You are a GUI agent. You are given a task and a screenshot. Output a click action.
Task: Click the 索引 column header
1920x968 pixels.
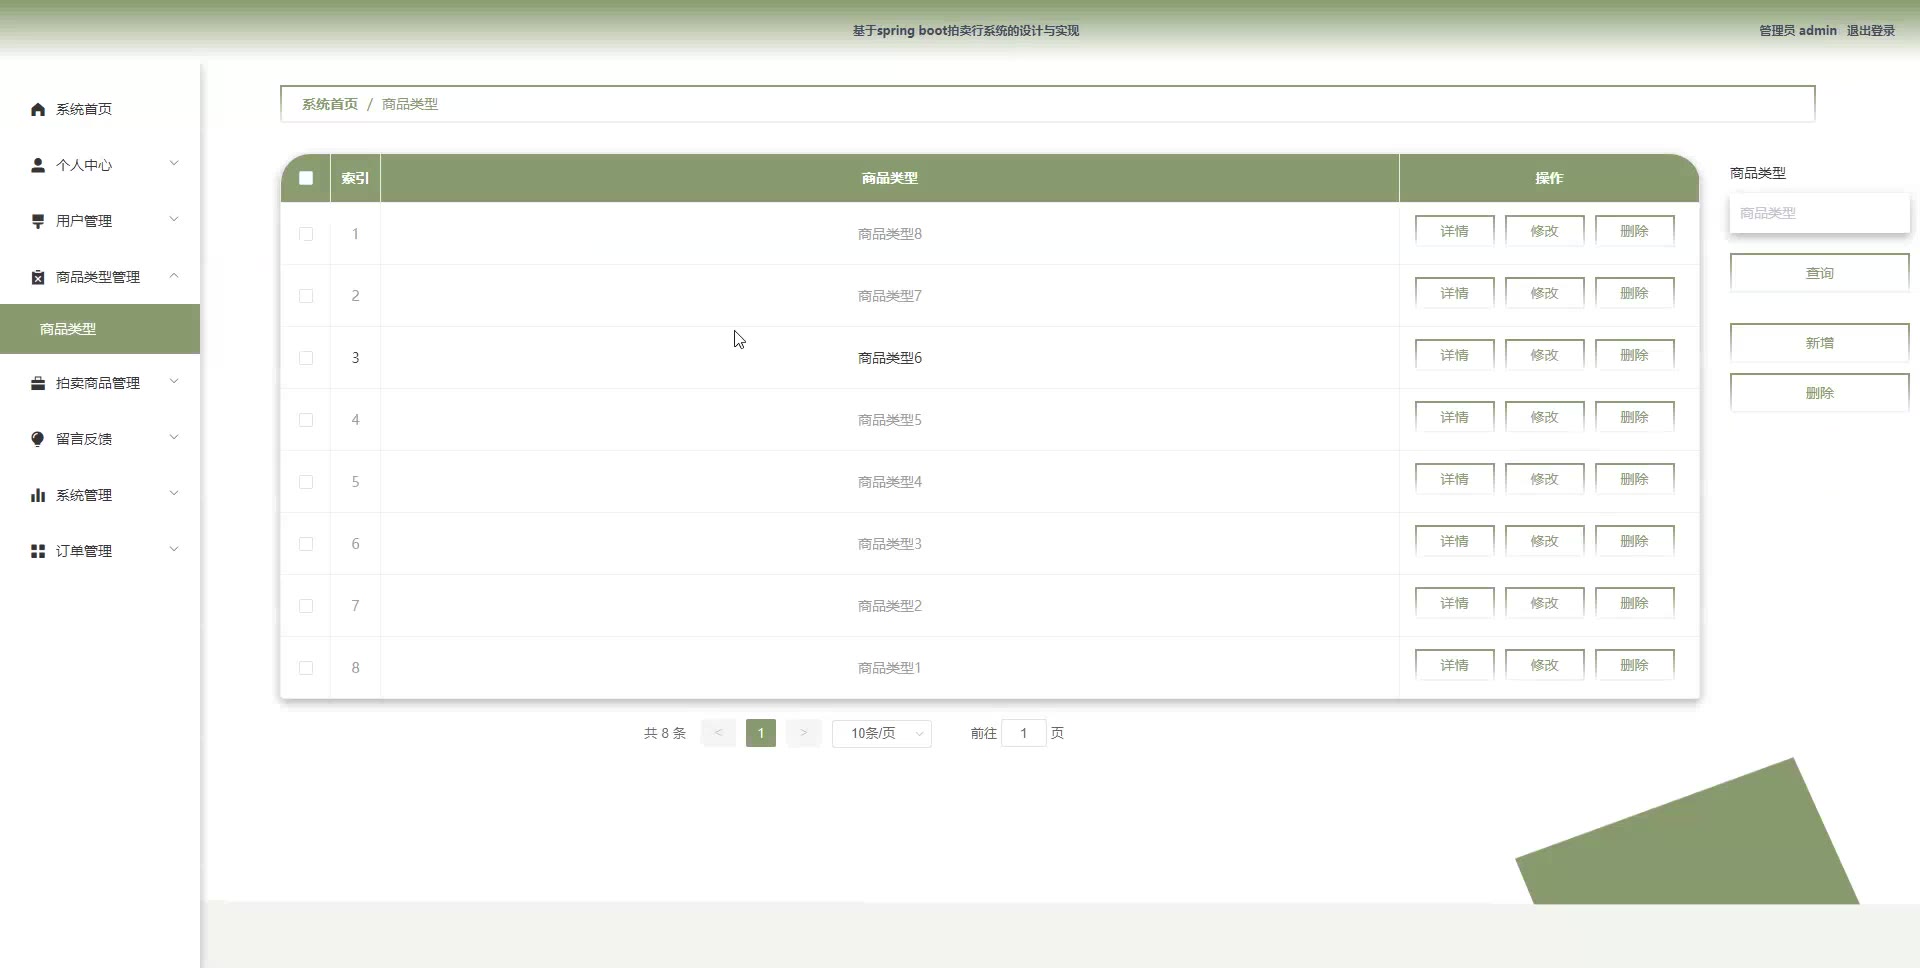point(355,178)
